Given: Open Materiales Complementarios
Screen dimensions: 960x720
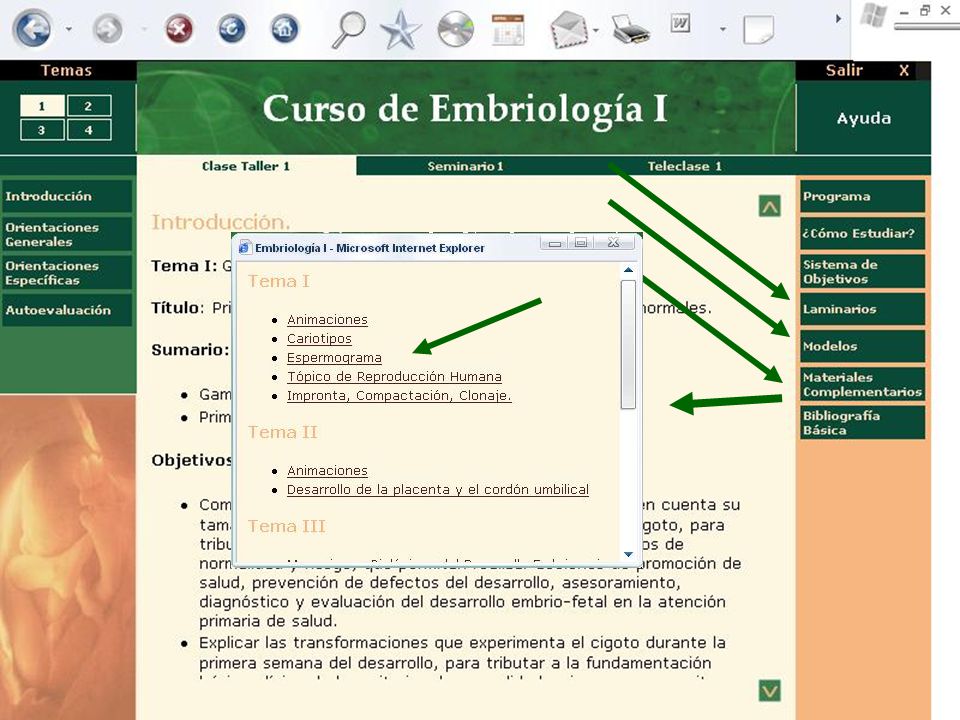Looking at the screenshot, I should click(x=863, y=384).
